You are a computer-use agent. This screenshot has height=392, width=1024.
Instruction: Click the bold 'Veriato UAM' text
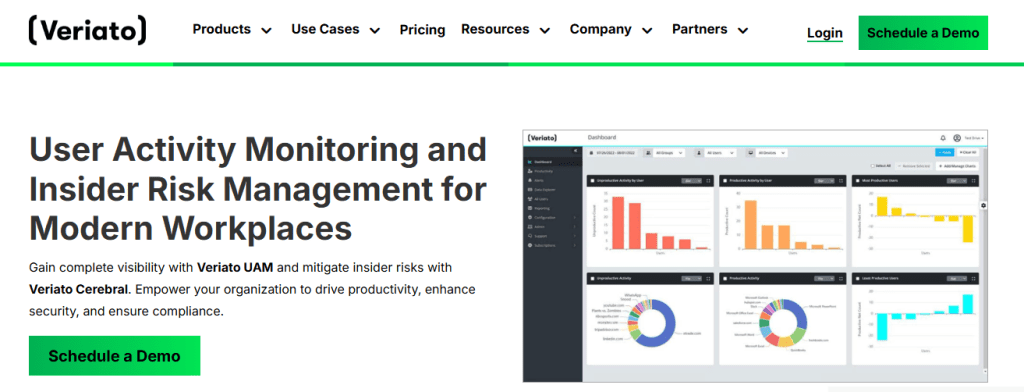236,267
